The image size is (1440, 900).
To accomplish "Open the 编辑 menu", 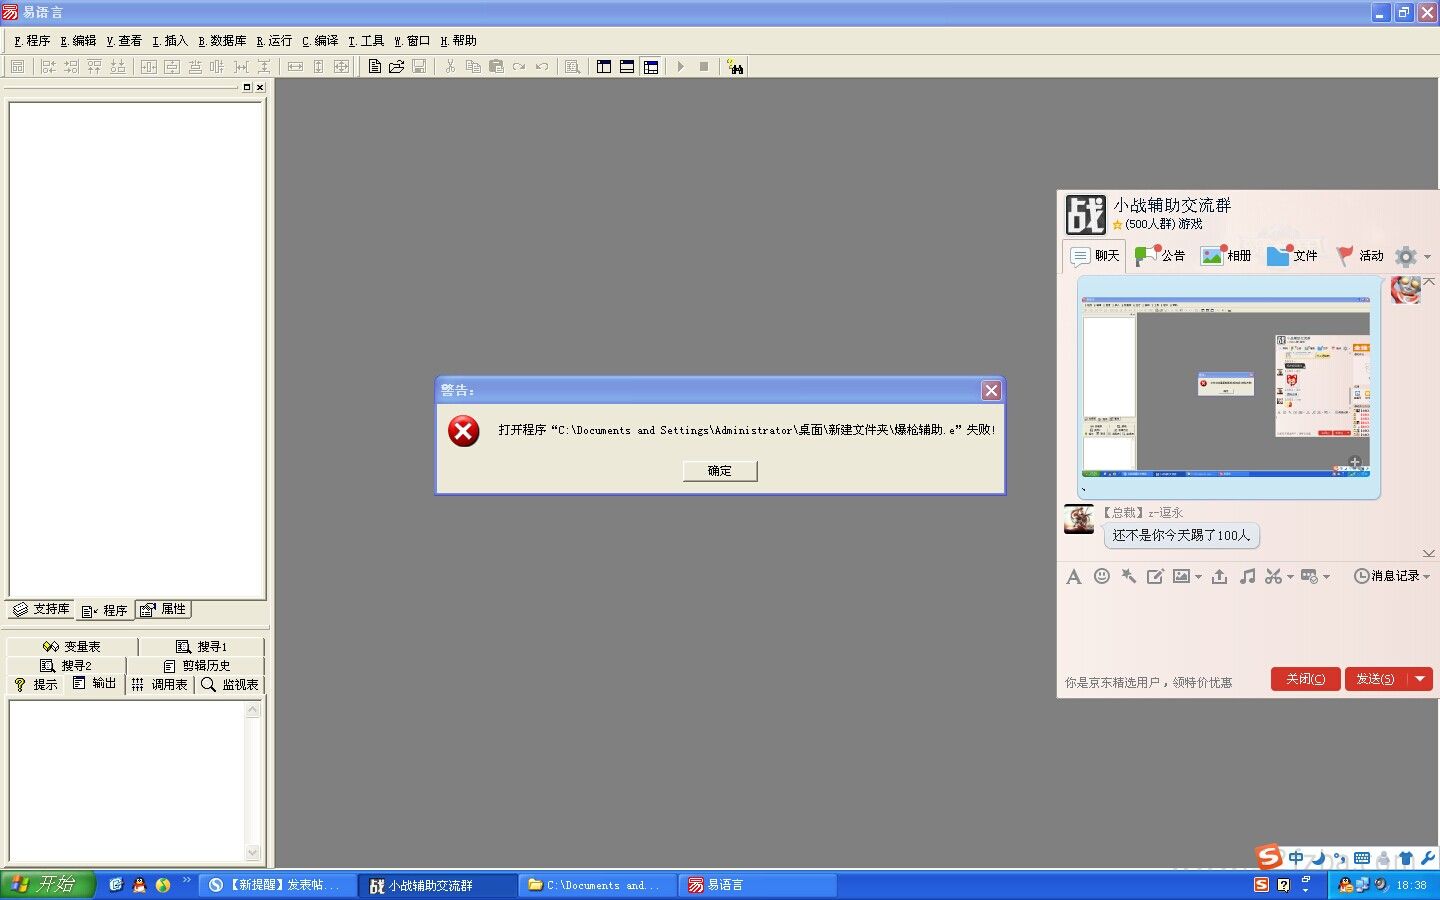I will 78,41.
